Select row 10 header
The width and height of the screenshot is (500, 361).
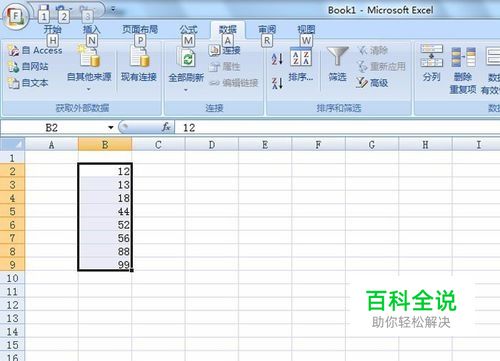tap(12, 278)
